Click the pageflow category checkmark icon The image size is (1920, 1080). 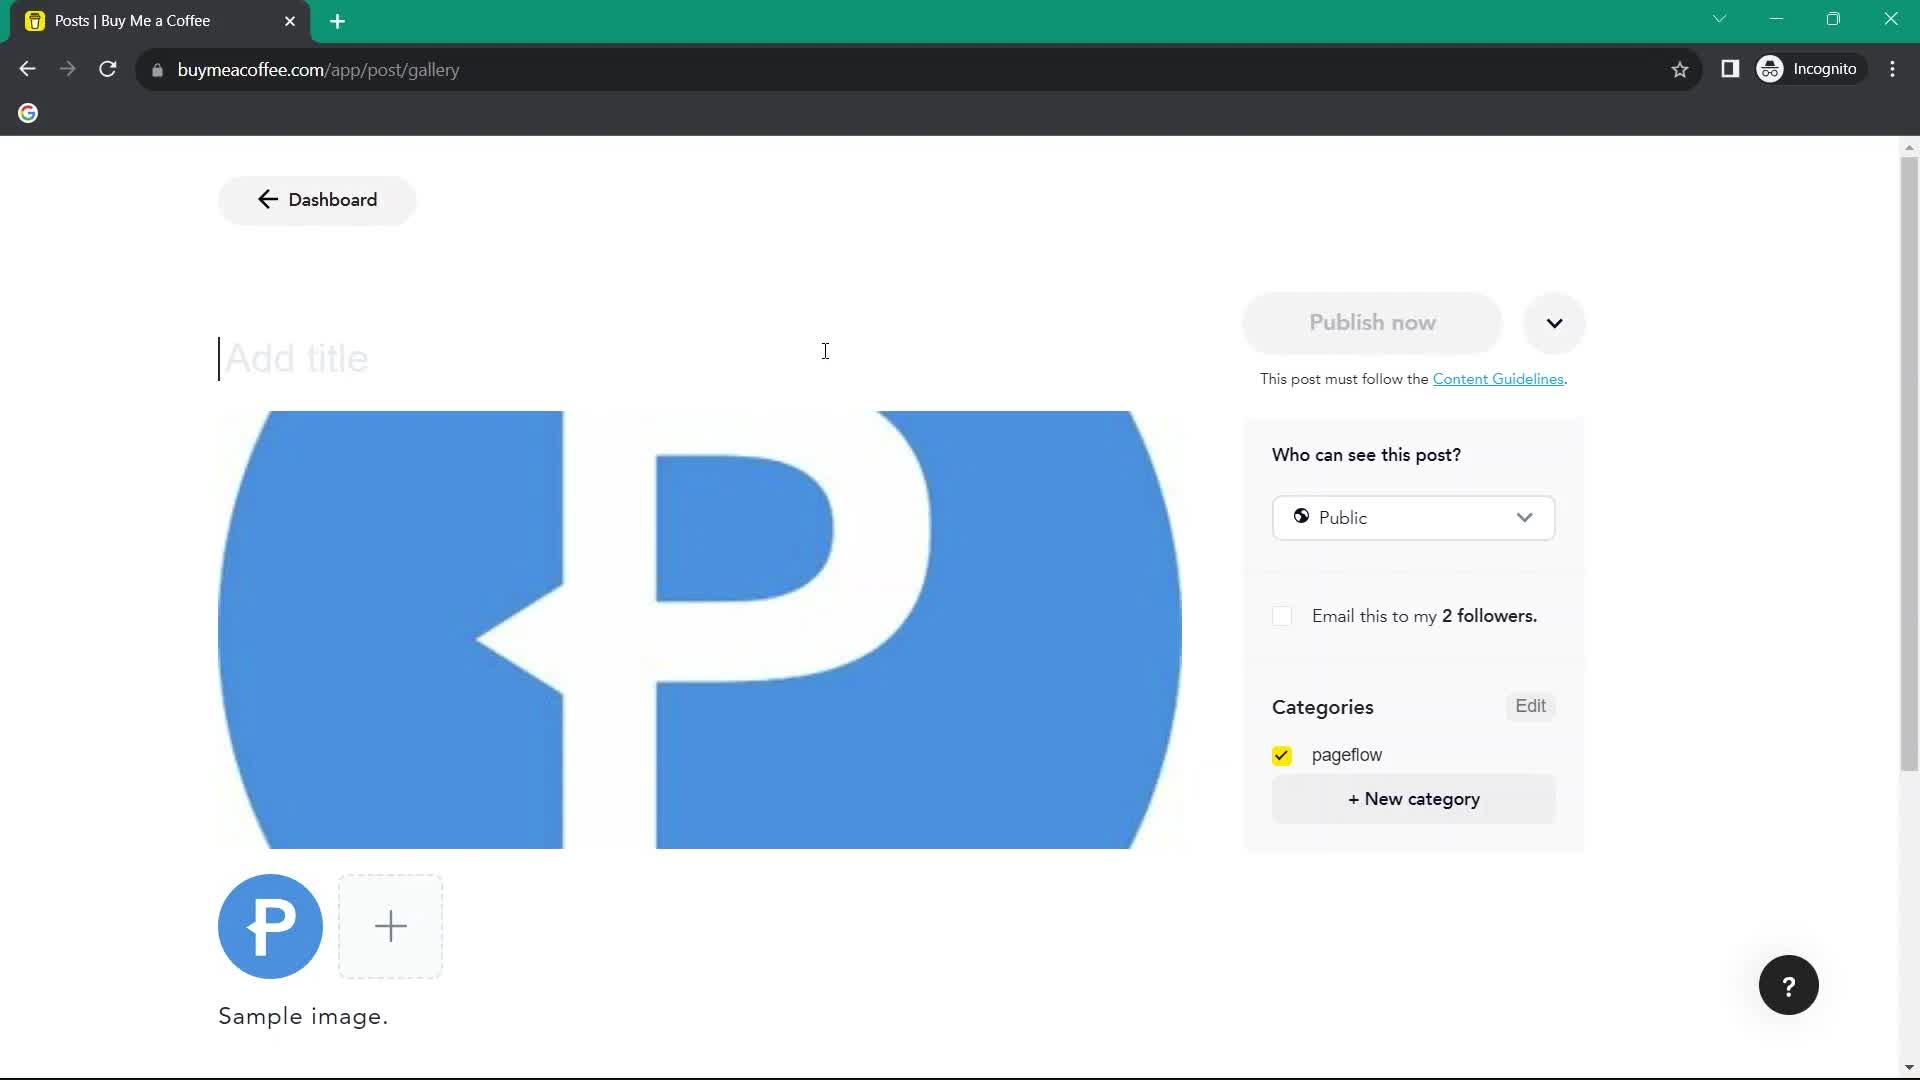pos(1282,756)
